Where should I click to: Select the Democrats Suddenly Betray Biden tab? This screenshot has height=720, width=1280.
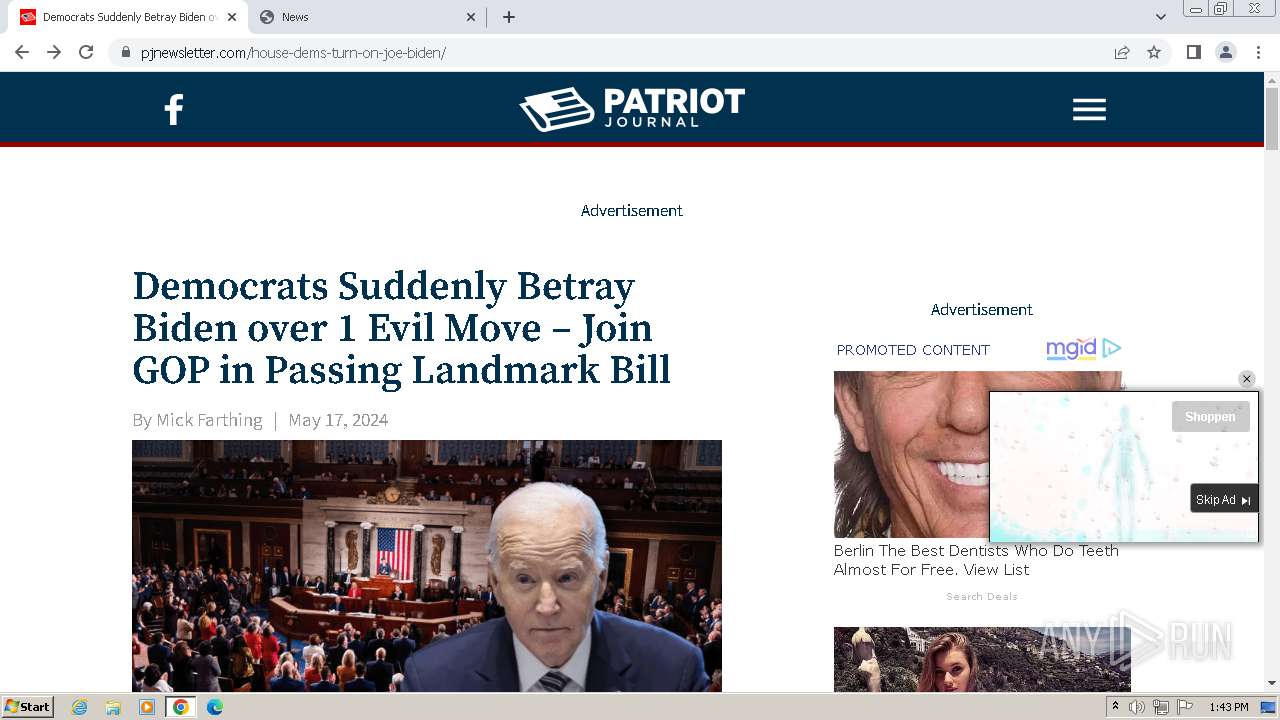coord(127,17)
